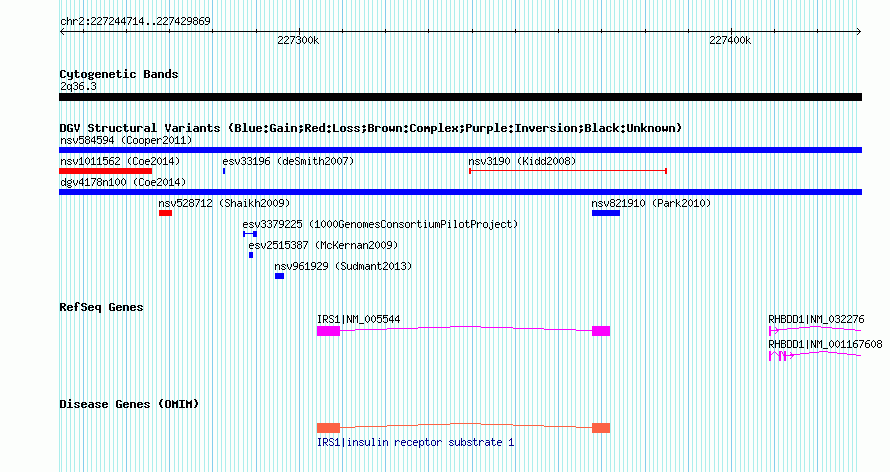Click the DGV Structural Variants track title
This screenshot has width=890, height=472.
tap(371, 128)
